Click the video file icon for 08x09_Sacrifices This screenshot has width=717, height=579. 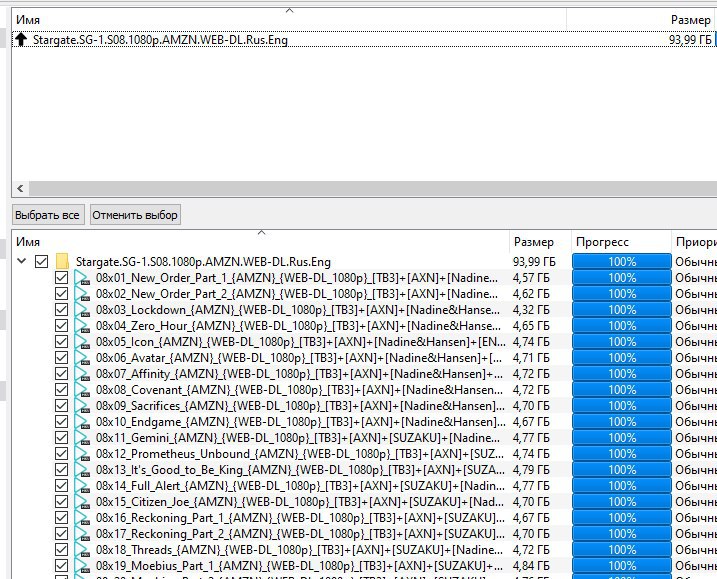coord(82,406)
